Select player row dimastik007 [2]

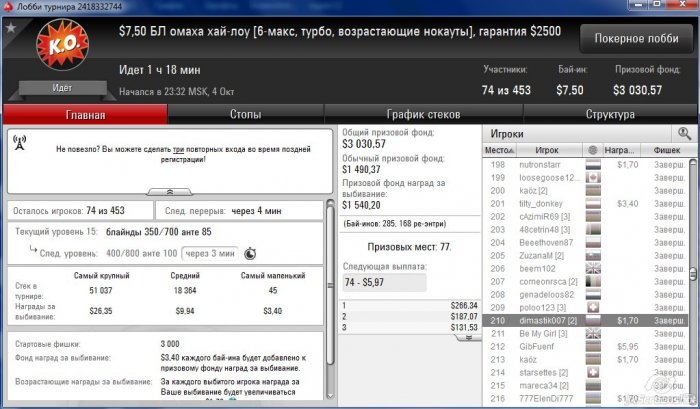coord(584,321)
